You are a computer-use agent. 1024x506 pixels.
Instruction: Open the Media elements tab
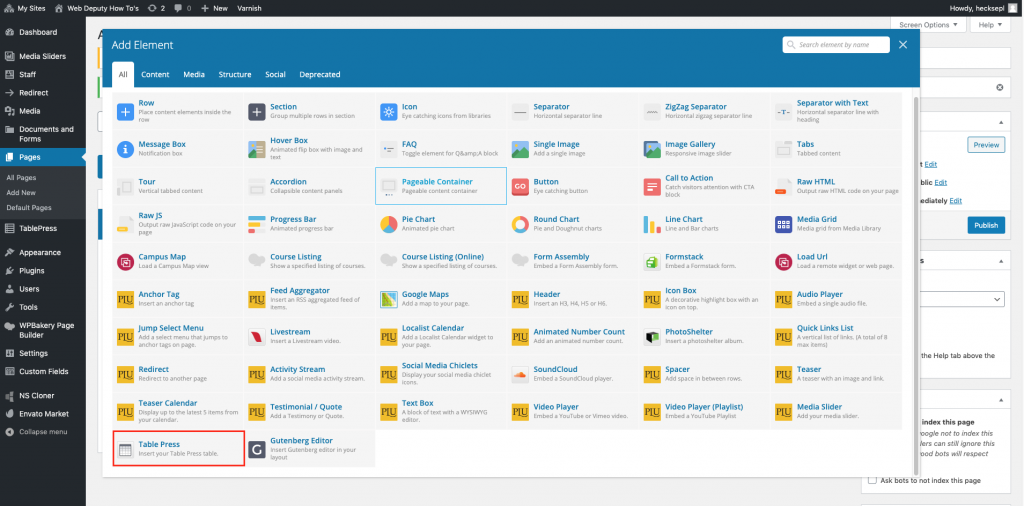[x=194, y=74]
